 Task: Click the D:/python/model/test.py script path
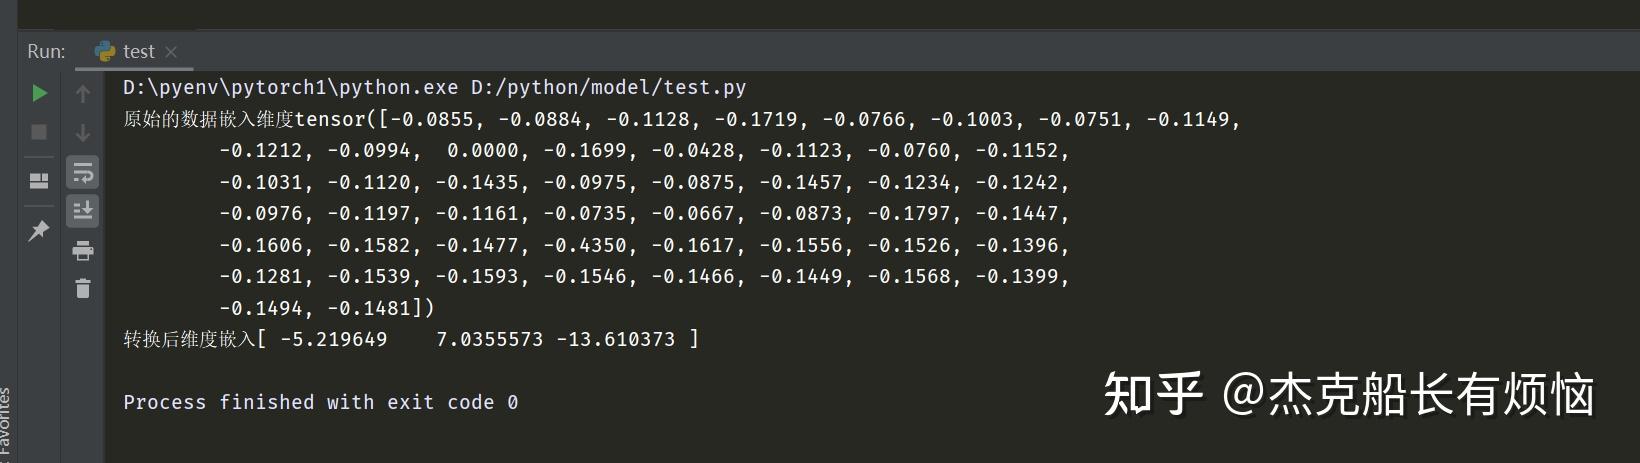(x=608, y=87)
